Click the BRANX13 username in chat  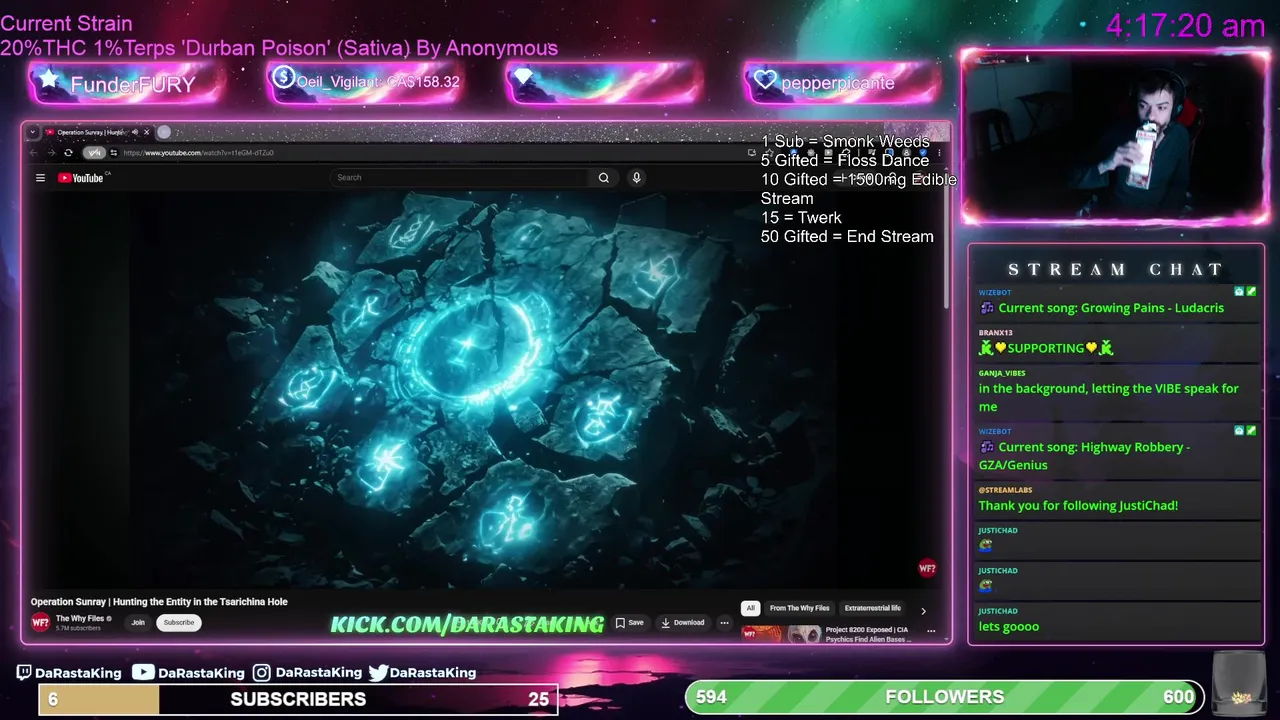pos(996,333)
